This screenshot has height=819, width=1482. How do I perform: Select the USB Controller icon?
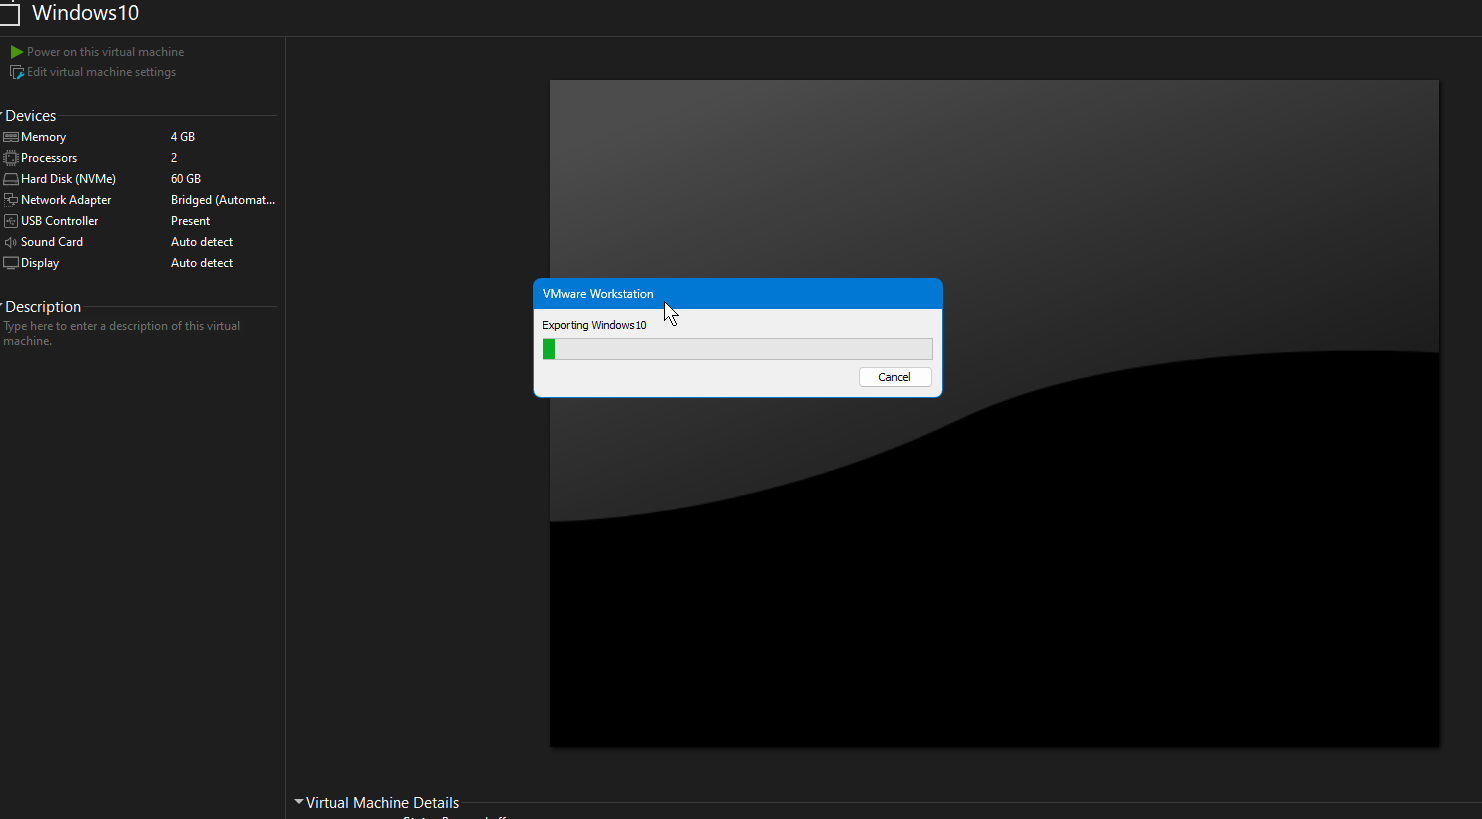11,221
